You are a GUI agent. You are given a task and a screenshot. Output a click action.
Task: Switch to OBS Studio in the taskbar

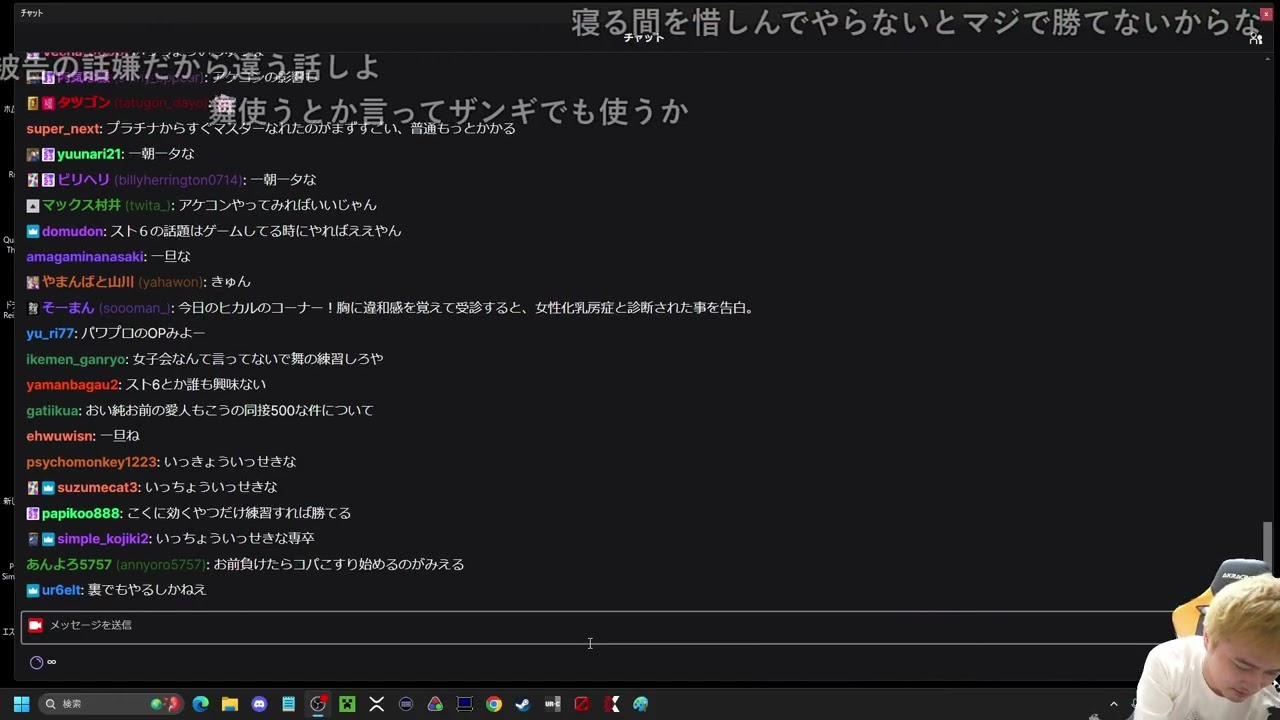318,704
